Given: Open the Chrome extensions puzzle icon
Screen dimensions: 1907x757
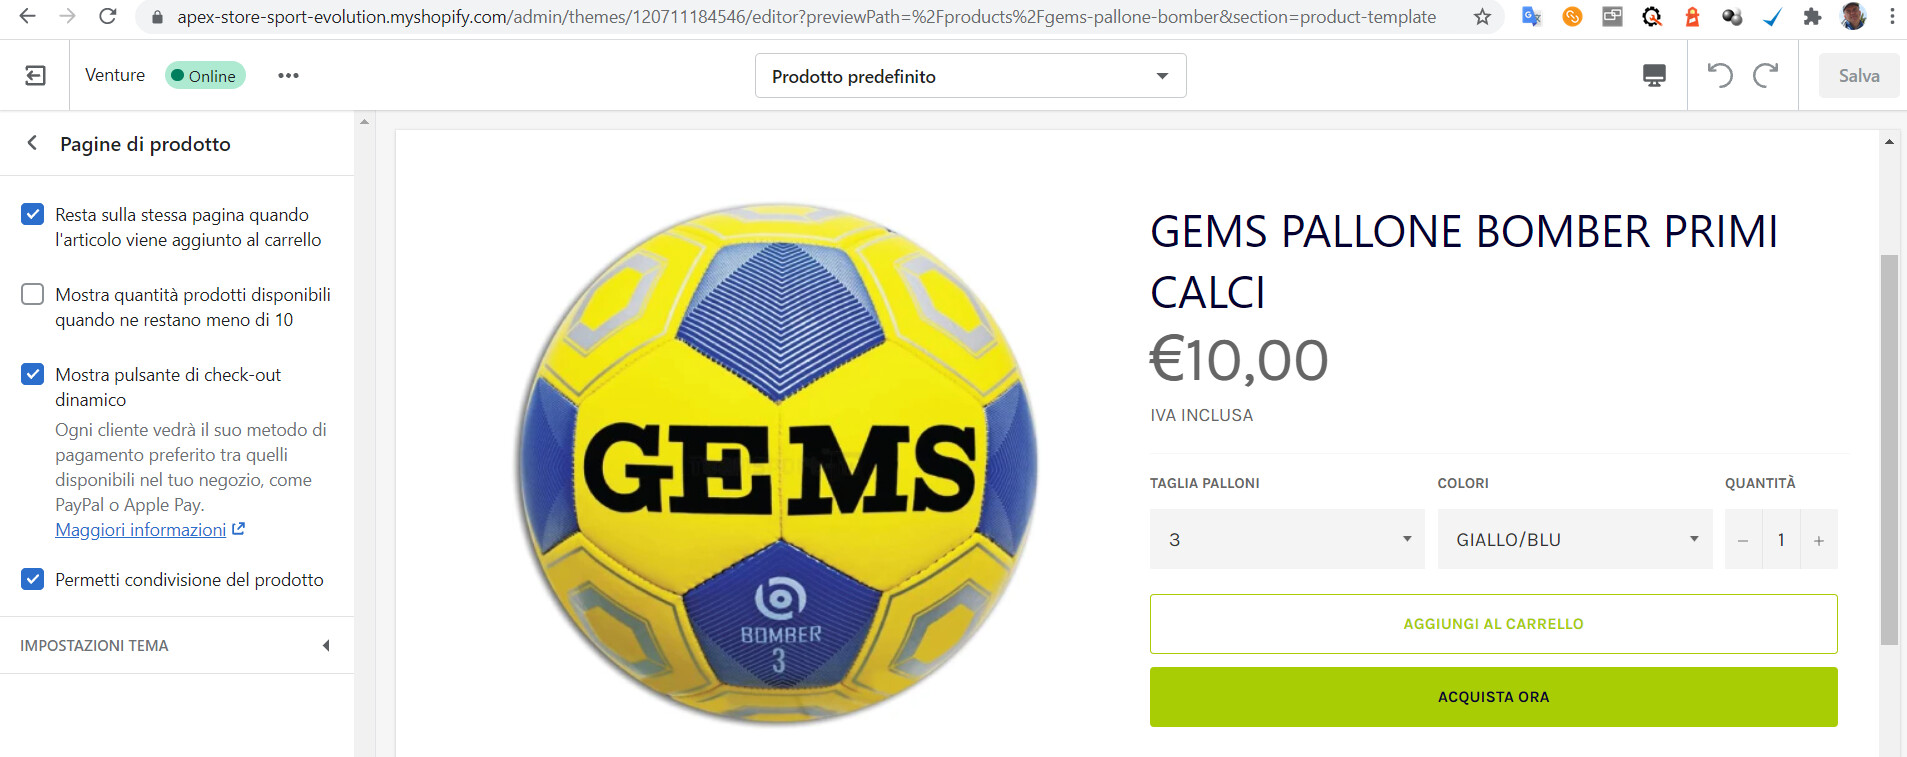Looking at the screenshot, I should [x=1812, y=17].
